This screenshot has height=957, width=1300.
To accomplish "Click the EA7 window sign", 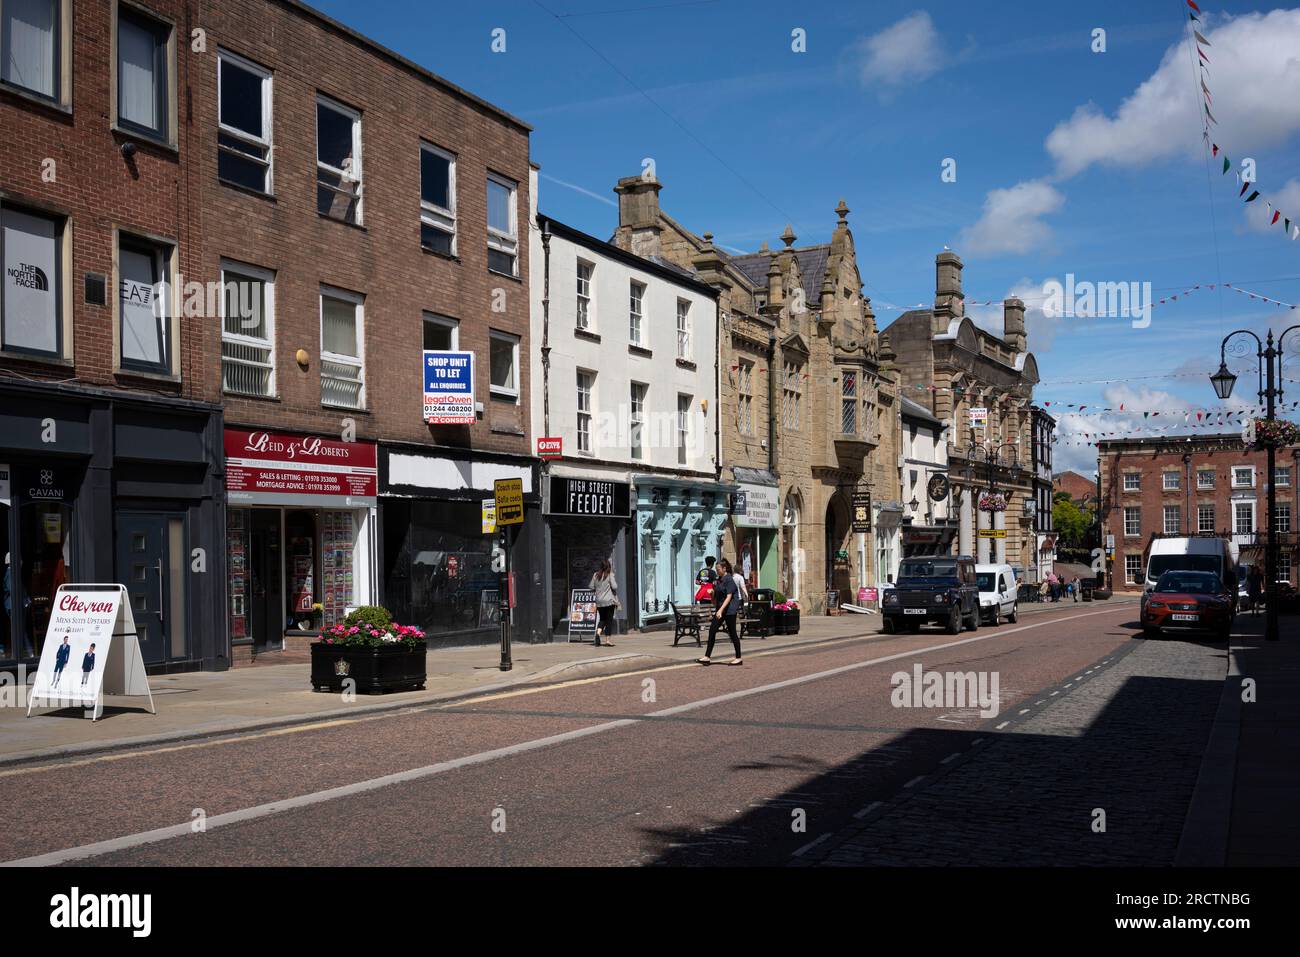I will pos(137,295).
